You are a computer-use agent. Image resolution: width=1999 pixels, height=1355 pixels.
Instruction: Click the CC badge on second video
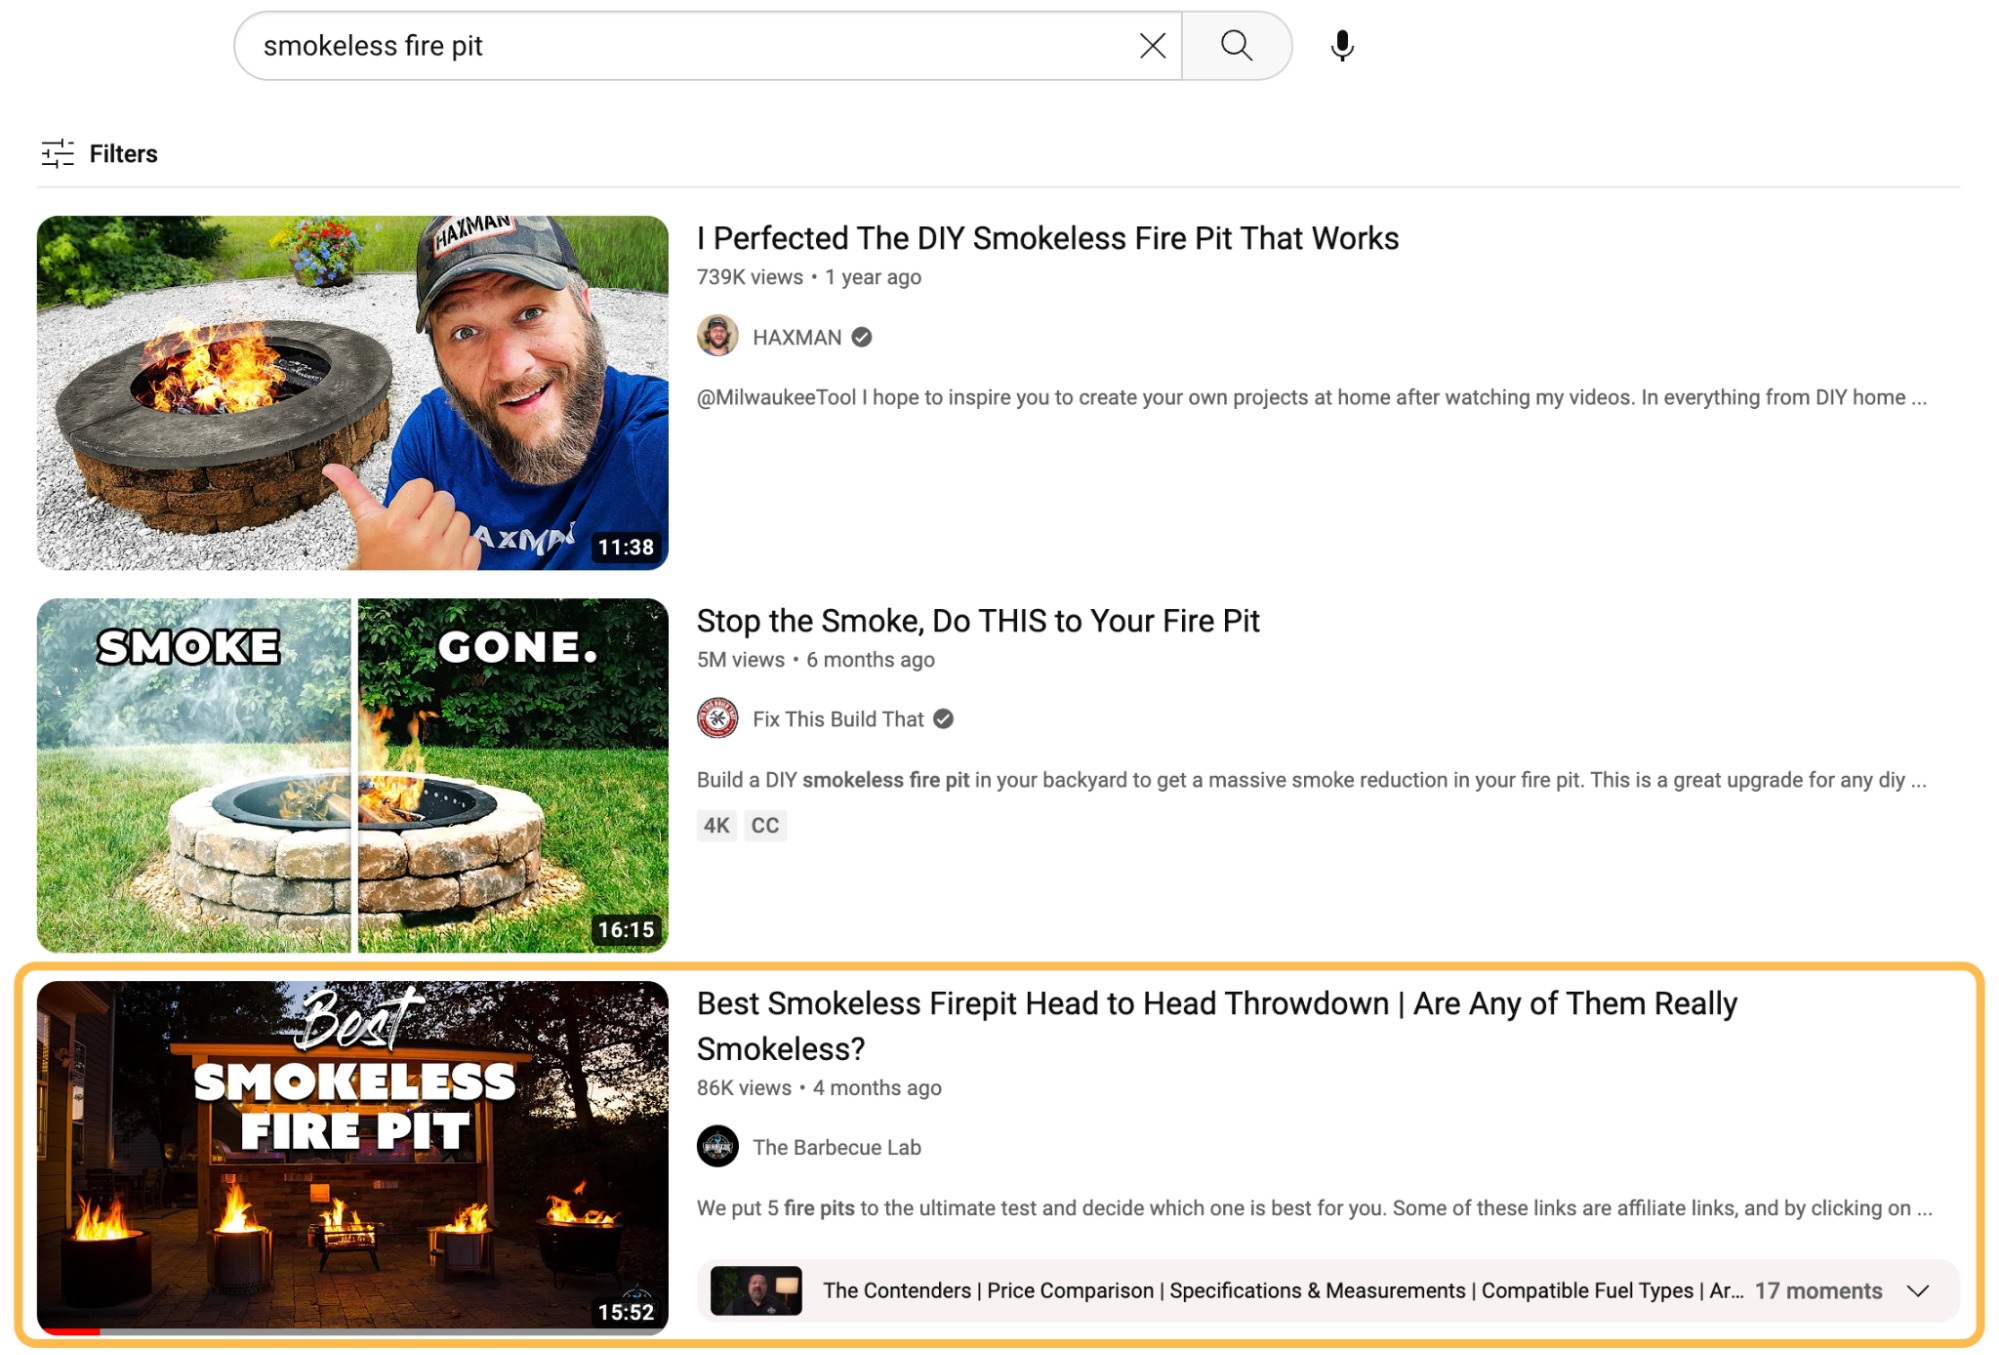pyautogui.click(x=765, y=826)
